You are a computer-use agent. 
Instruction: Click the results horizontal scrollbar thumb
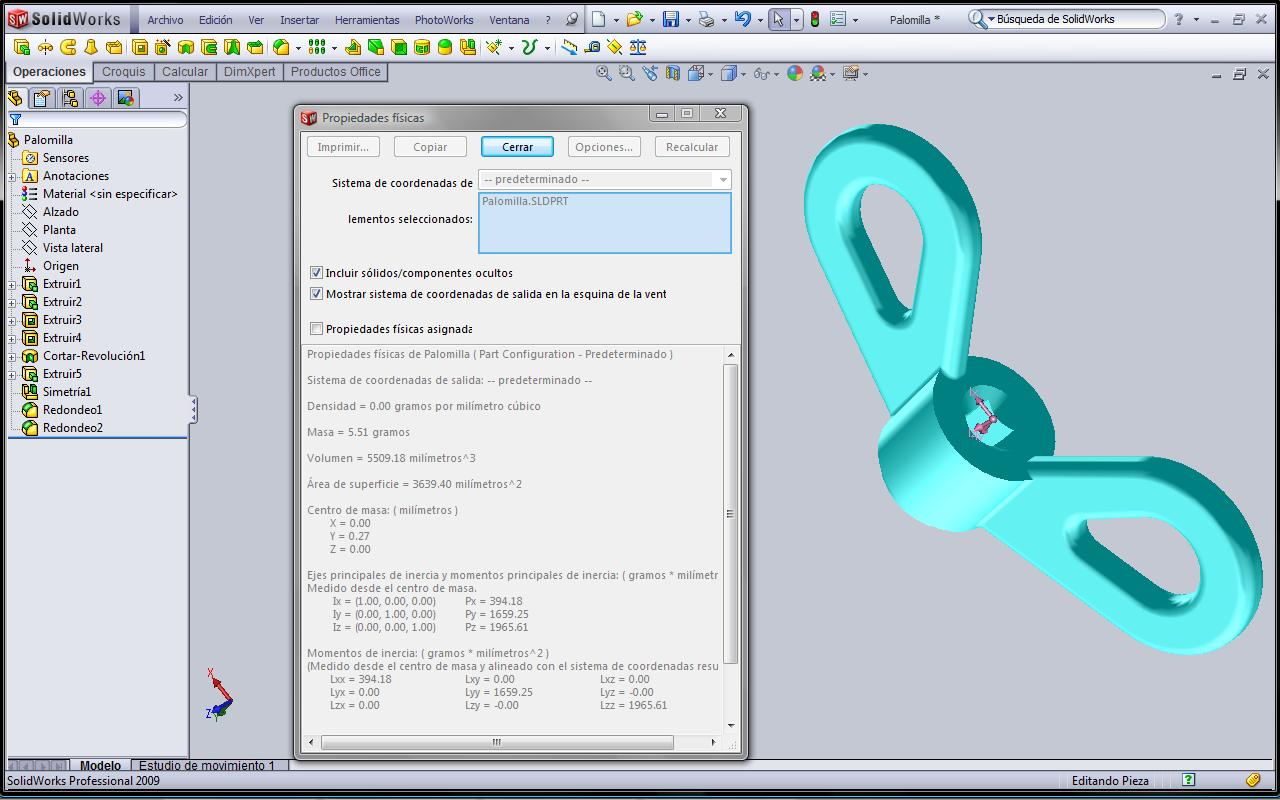click(x=497, y=742)
